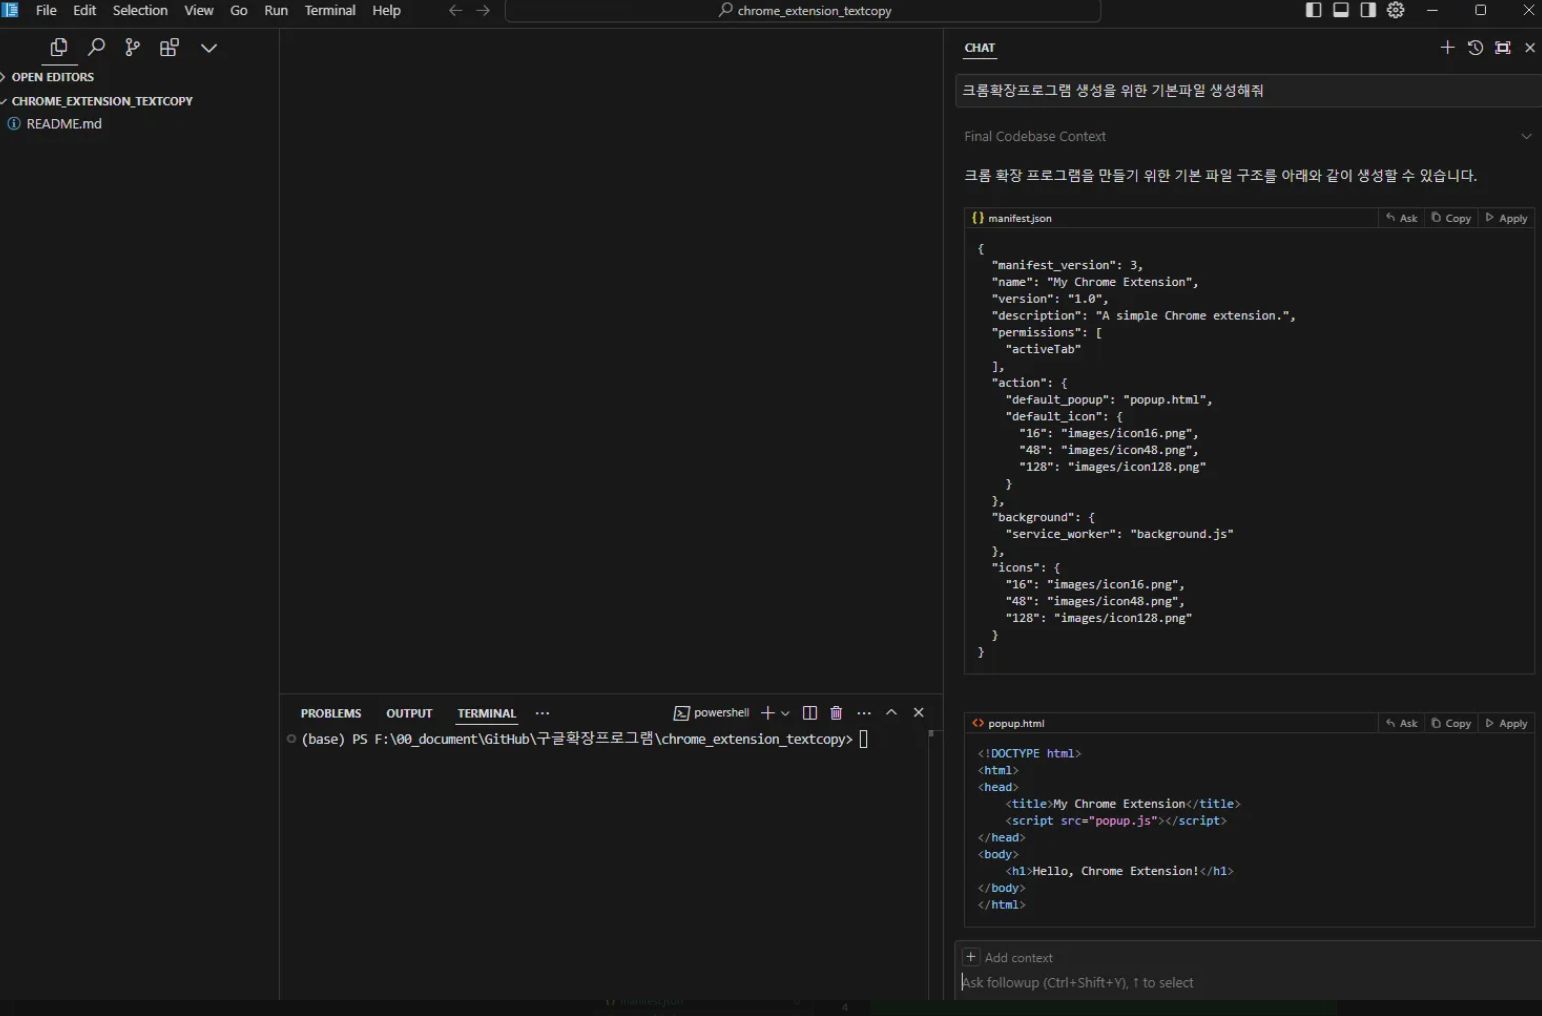Open the Terminal menu
The width and height of the screenshot is (1542, 1016).
click(330, 10)
